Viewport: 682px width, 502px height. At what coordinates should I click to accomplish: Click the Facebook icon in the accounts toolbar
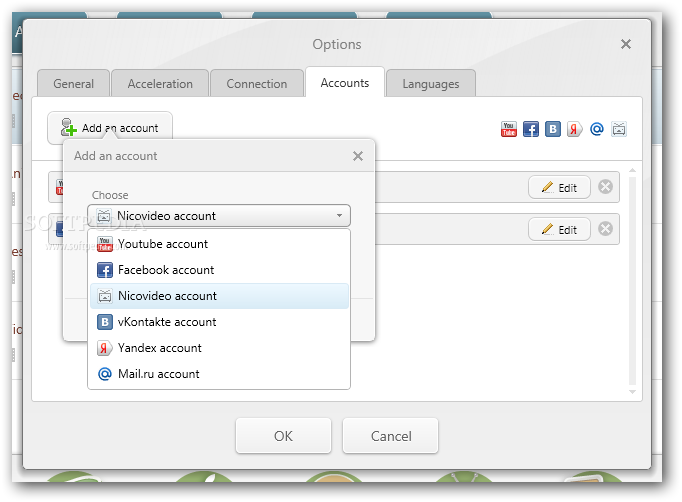click(x=531, y=129)
